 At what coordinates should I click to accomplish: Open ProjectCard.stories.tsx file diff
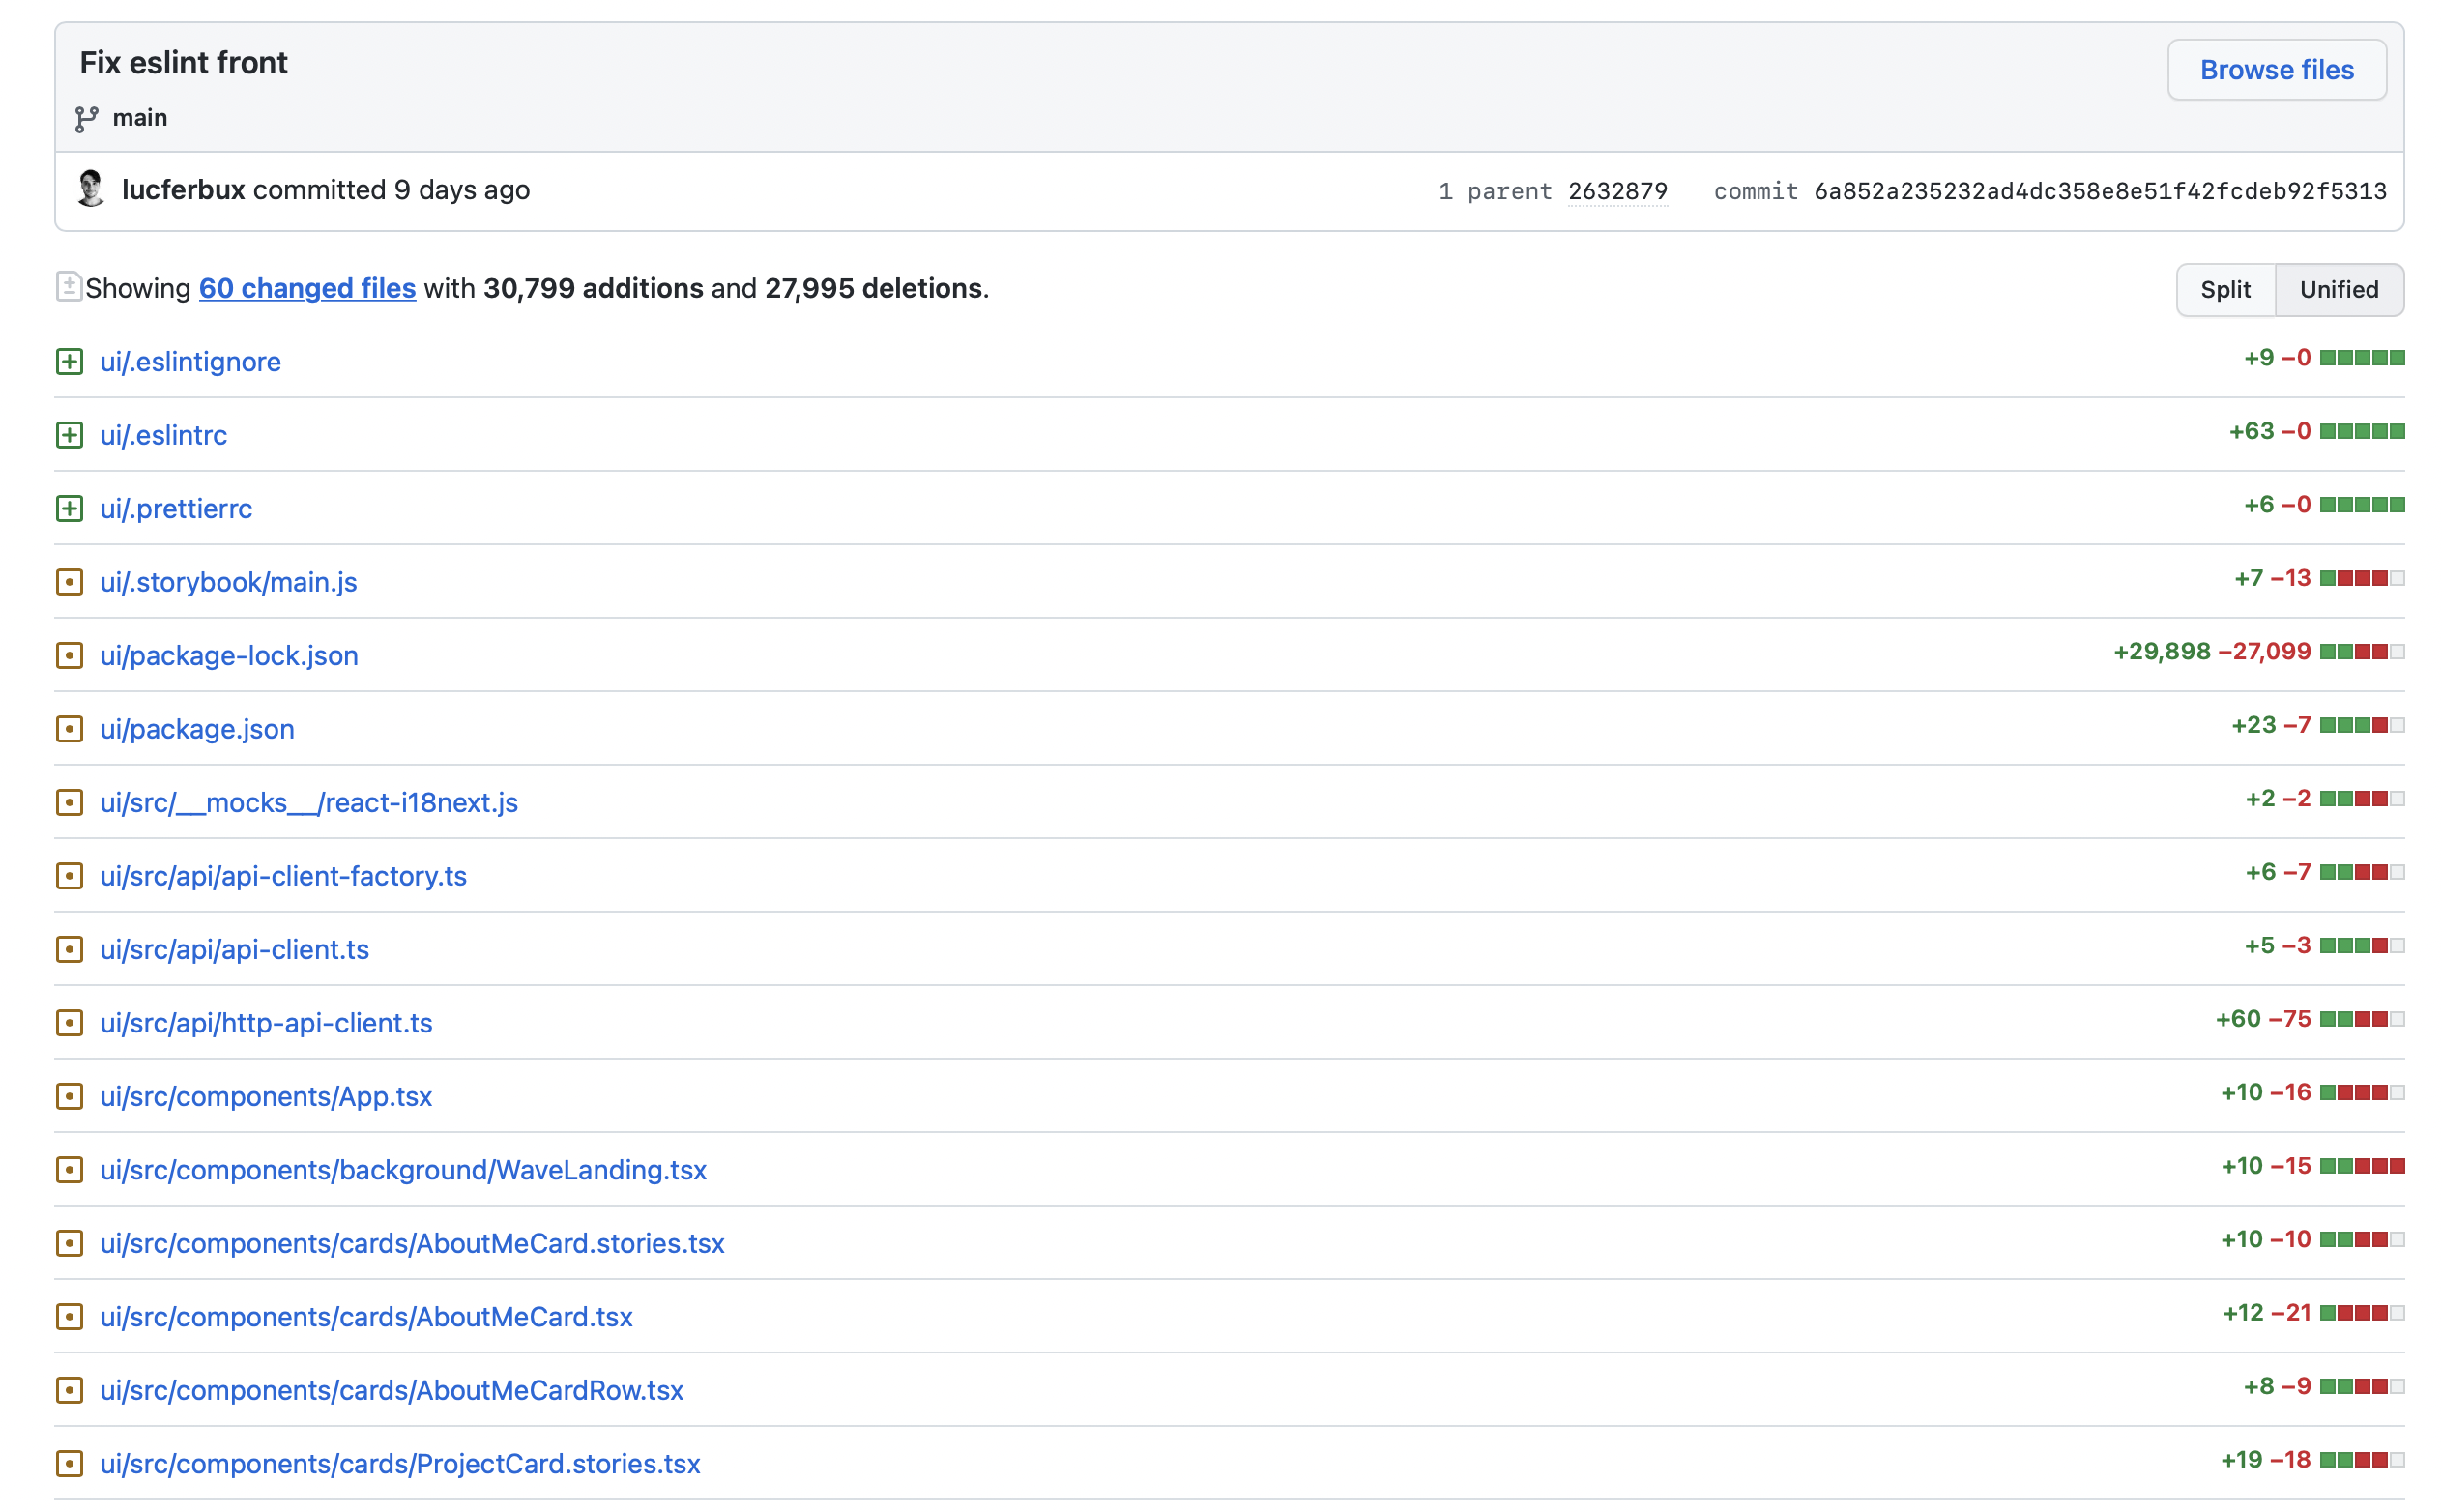pos(400,1464)
